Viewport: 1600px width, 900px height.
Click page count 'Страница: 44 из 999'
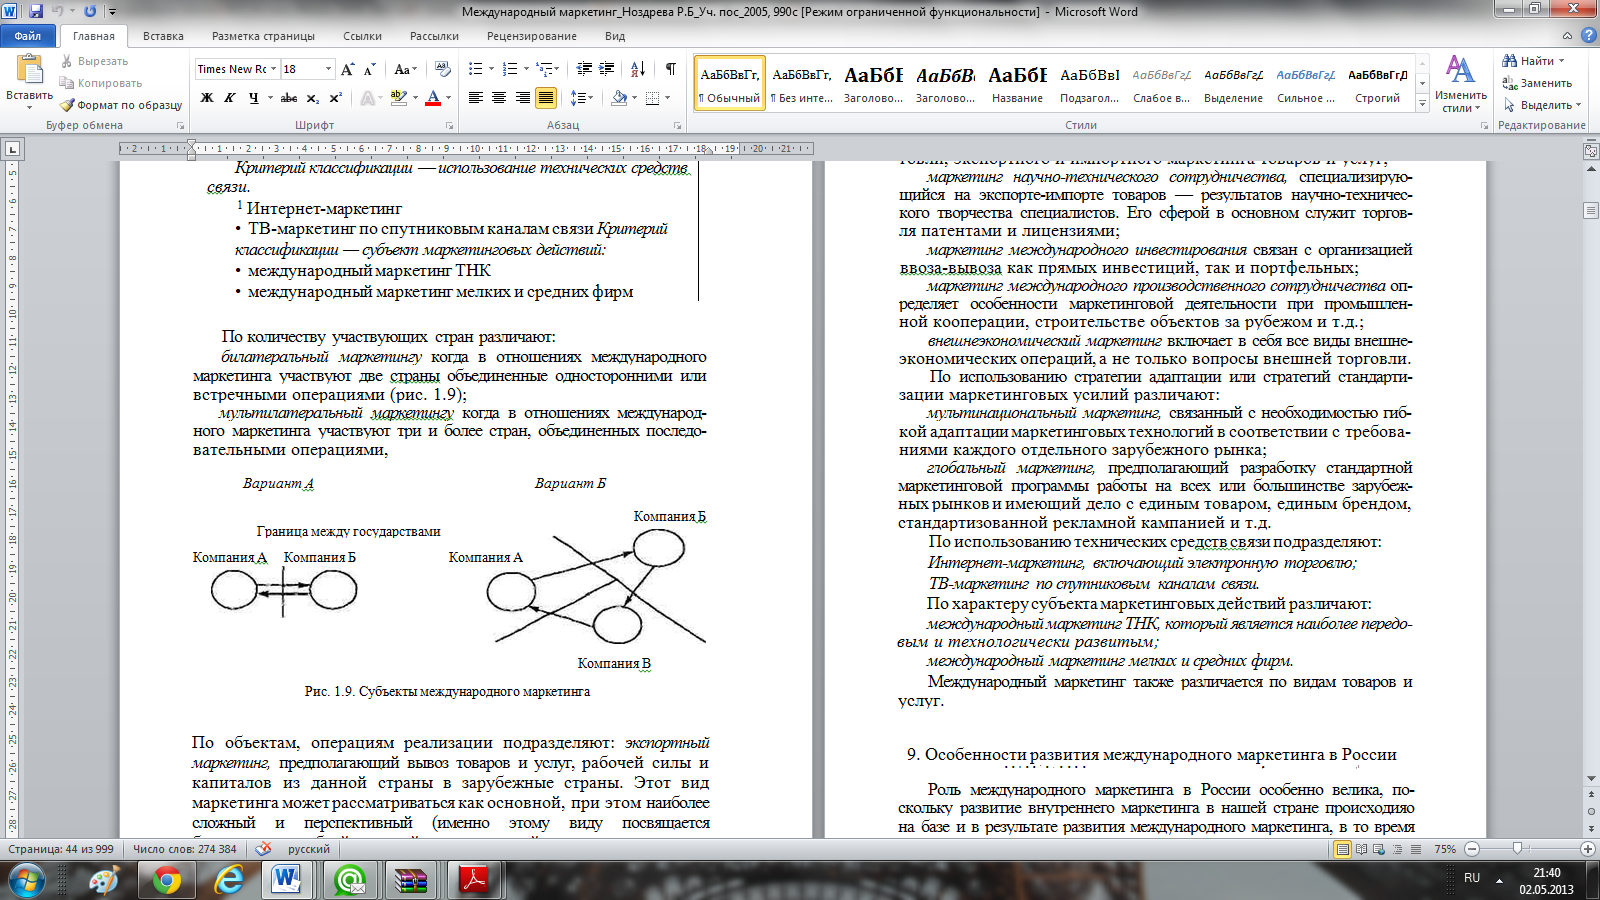61,849
